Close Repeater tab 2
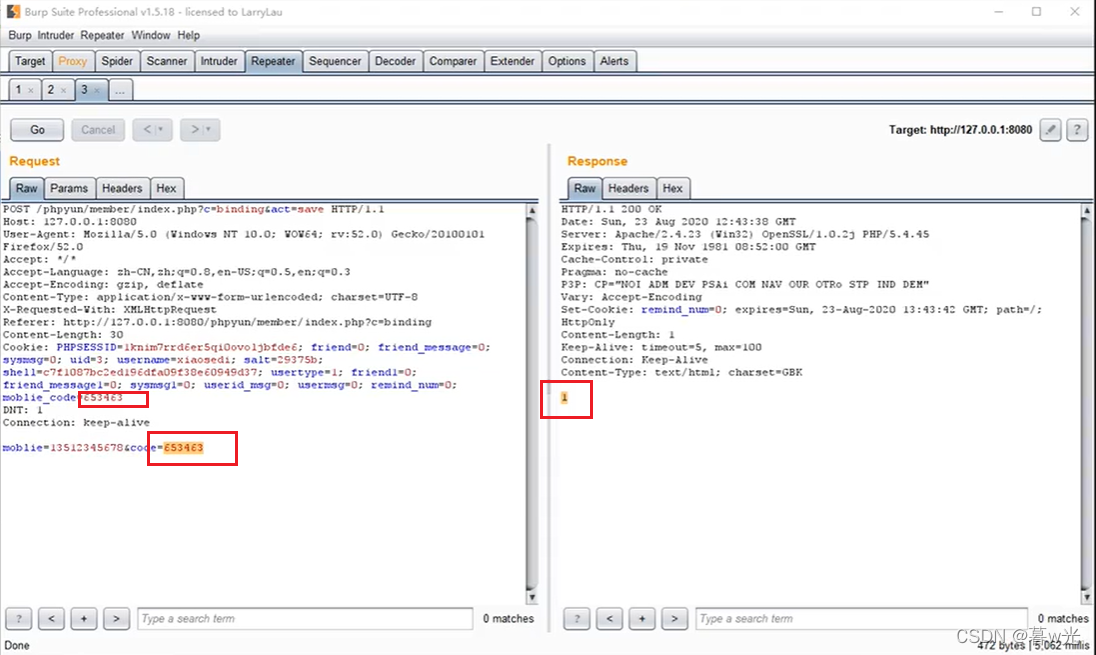This screenshot has width=1096, height=655. (x=64, y=90)
